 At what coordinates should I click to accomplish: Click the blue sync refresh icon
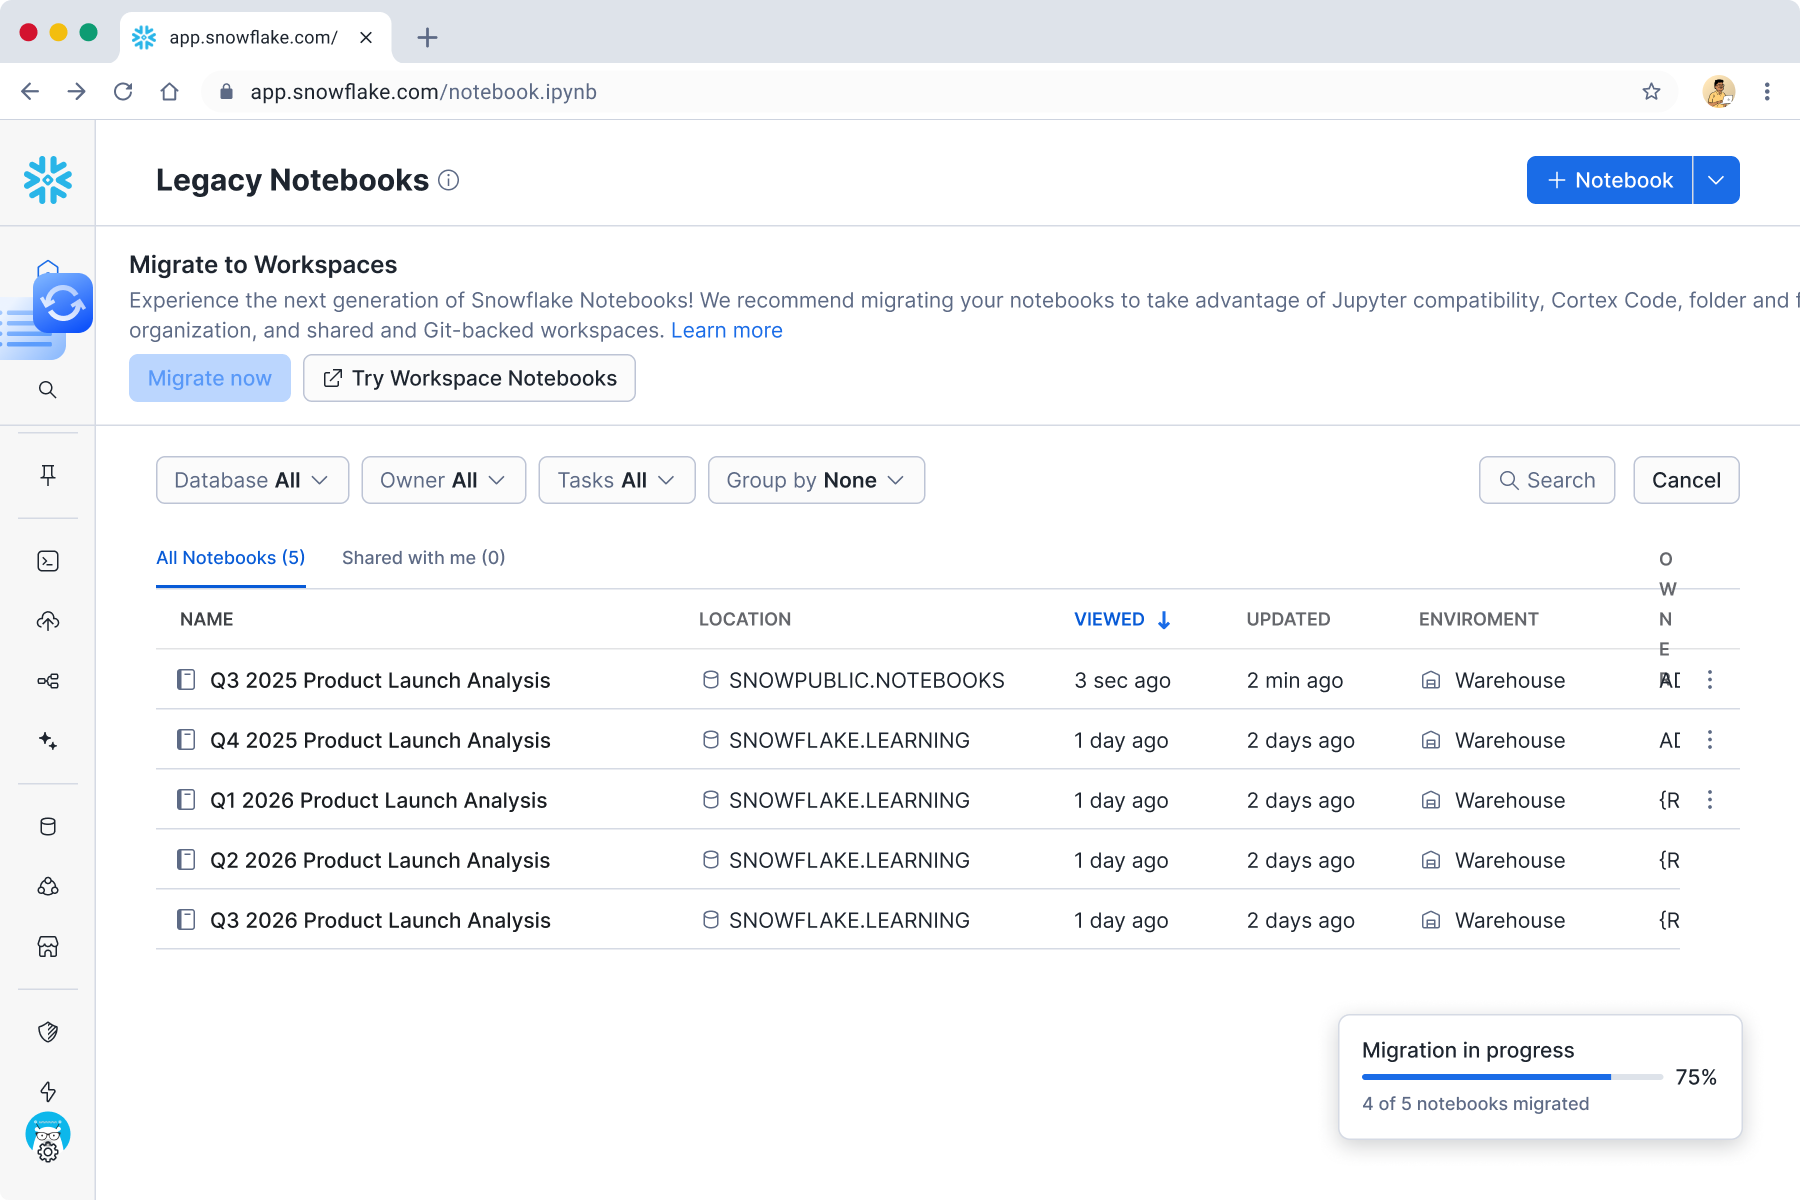tap(63, 303)
